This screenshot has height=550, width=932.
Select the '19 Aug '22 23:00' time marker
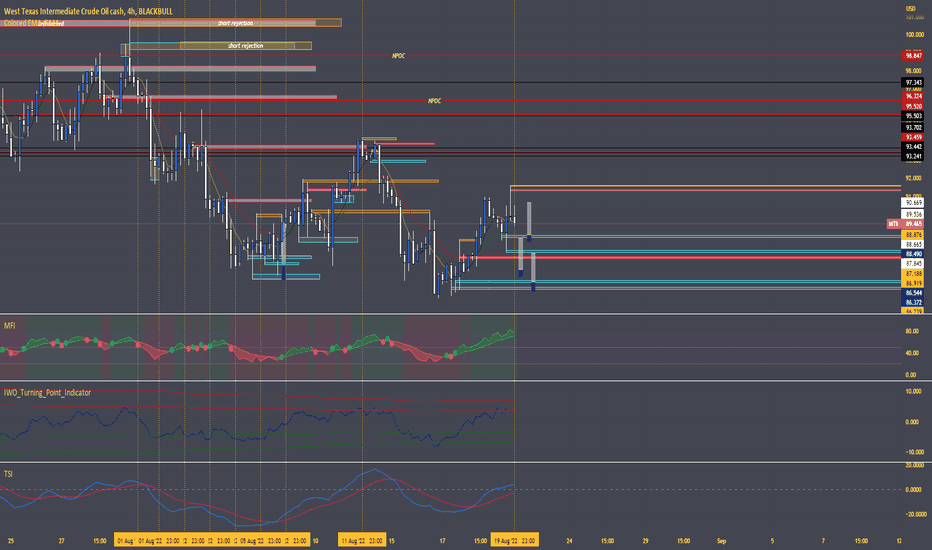tap(514, 541)
